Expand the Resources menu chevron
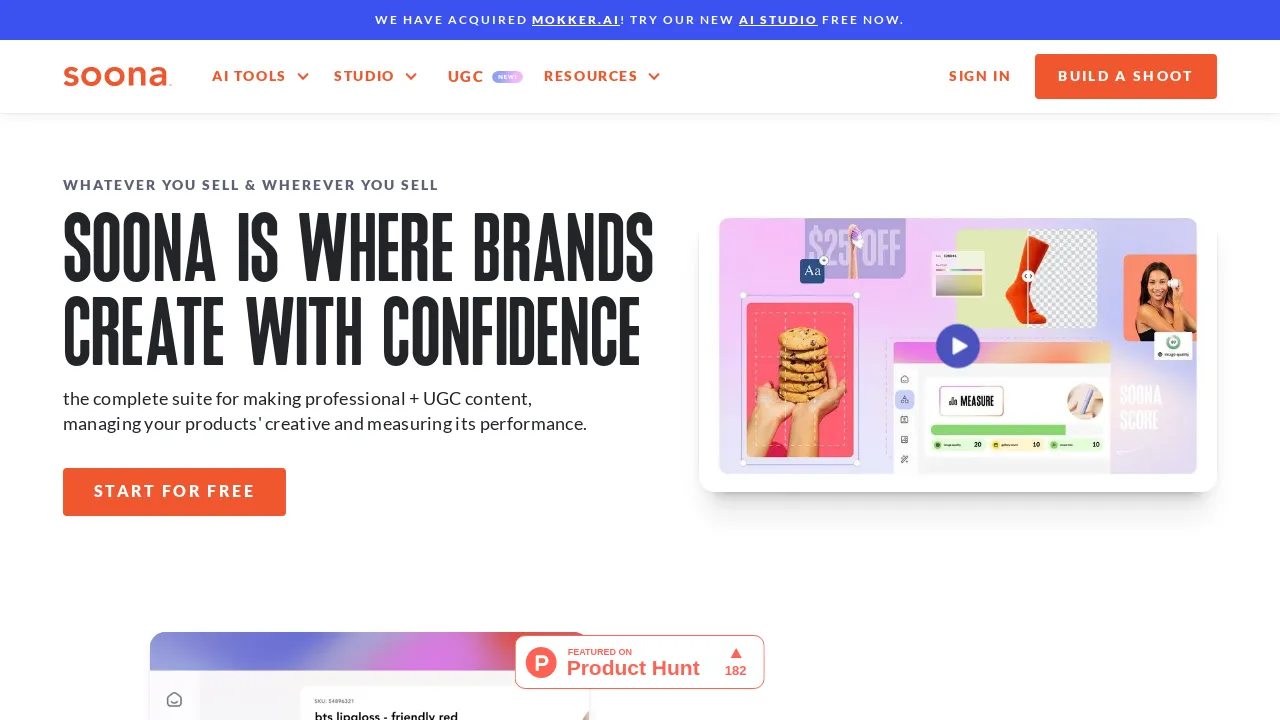Image resolution: width=1280 pixels, height=720 pixels. pos(654,77)
